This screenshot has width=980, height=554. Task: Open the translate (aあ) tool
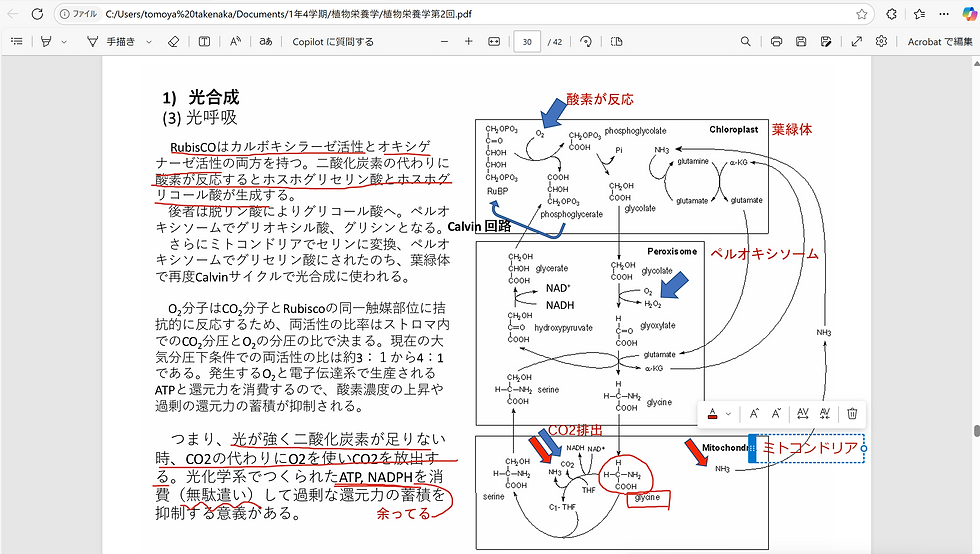266,41
